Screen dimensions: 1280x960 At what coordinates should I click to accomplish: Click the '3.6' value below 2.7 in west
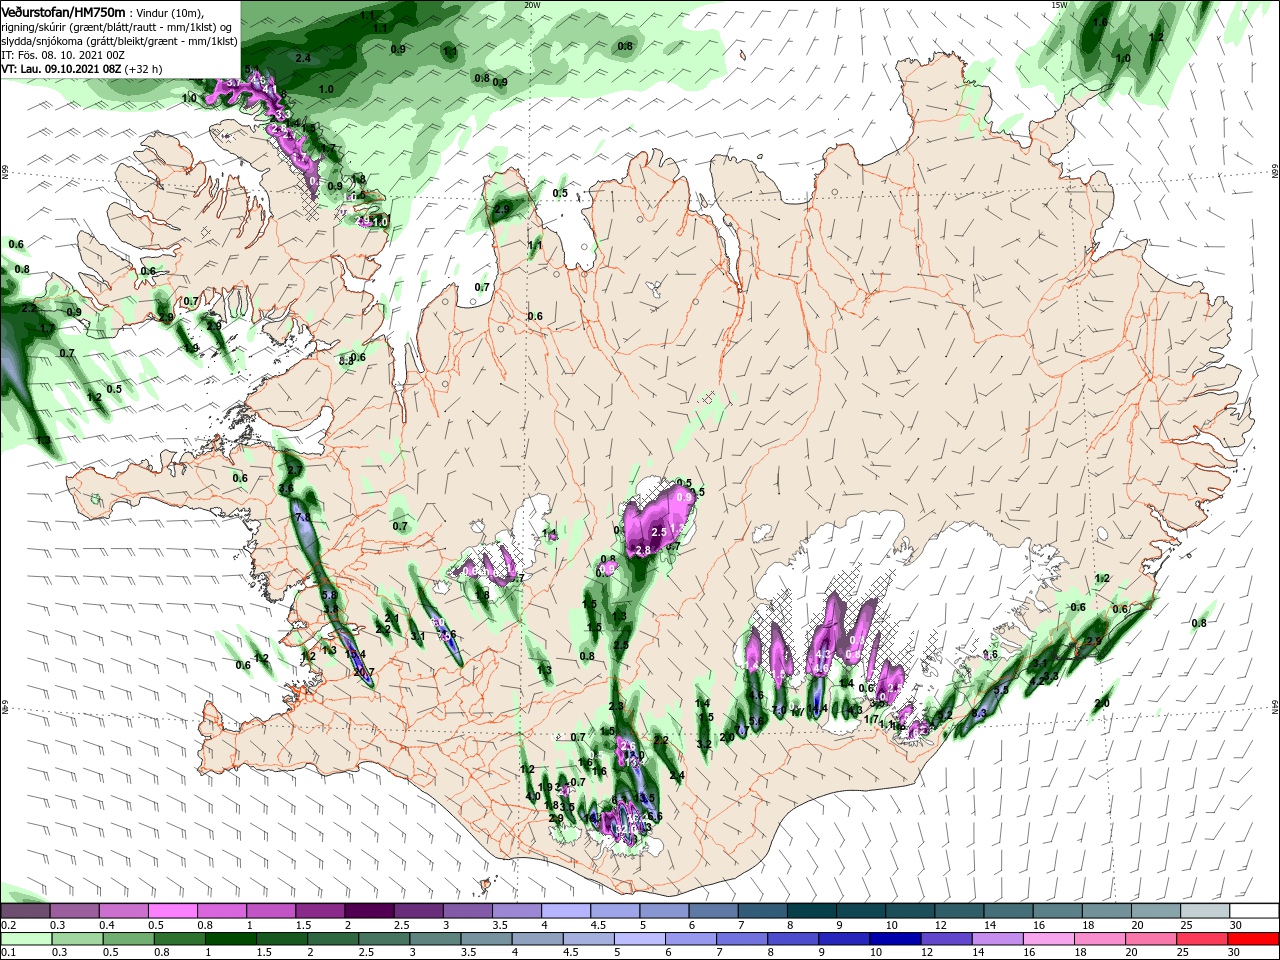(x=286, y=488)
